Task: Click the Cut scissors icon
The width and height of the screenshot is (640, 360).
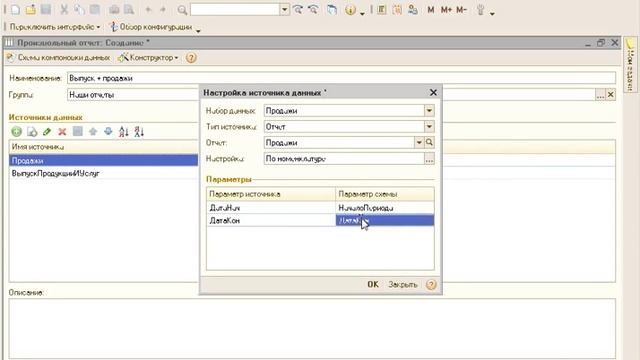Action: (64, 9)
